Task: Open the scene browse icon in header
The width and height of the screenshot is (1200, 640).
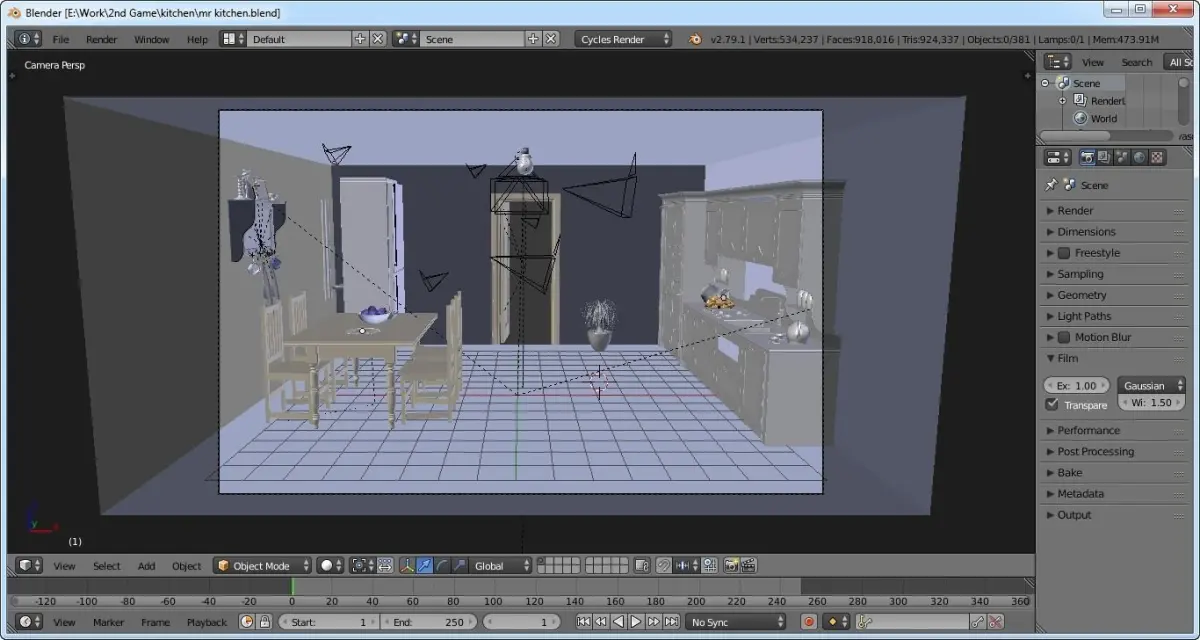Action: [406, 39]
